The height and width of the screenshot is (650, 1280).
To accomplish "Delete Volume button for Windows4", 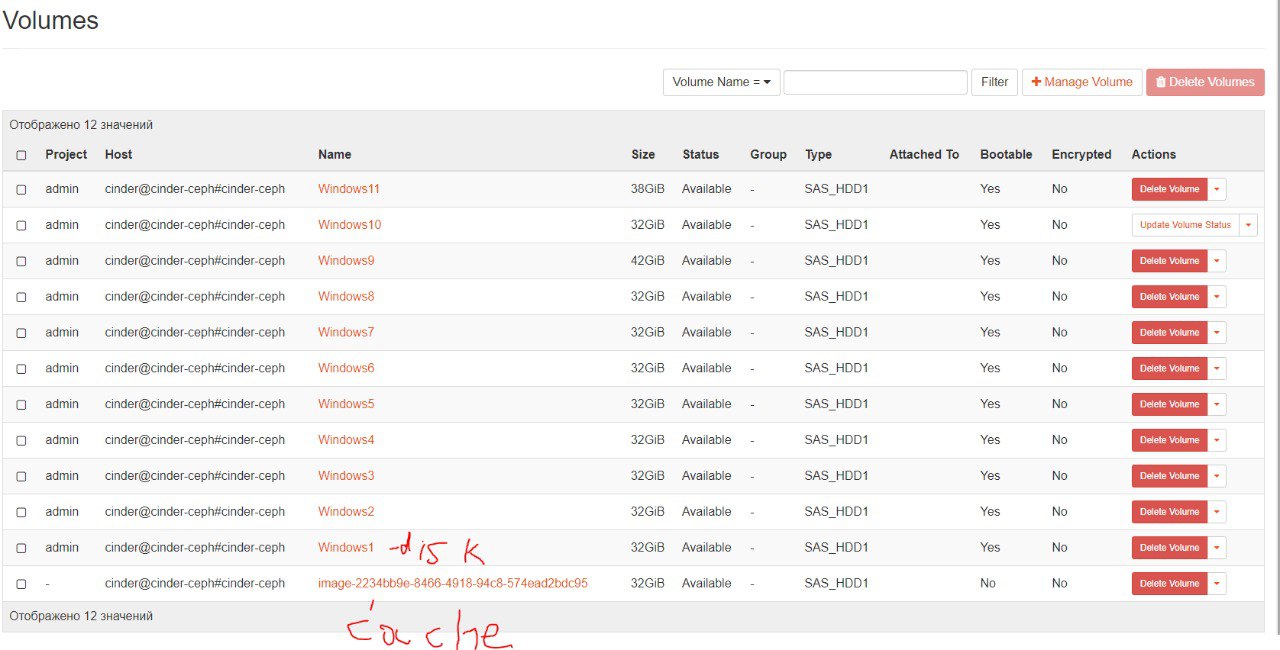I will coord(1170,440).
